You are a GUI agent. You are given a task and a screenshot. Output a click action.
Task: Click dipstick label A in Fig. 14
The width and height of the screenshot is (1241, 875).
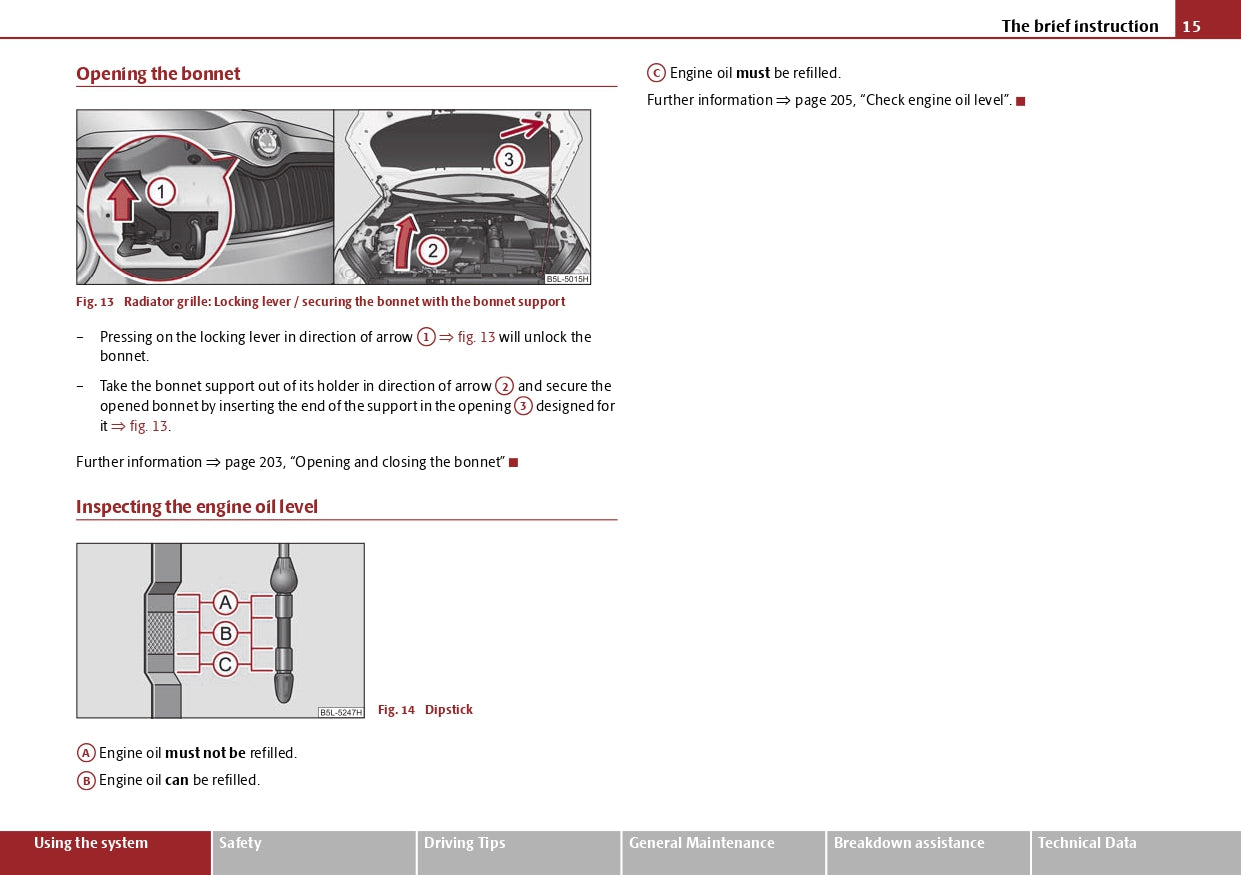tap(226, 603)
